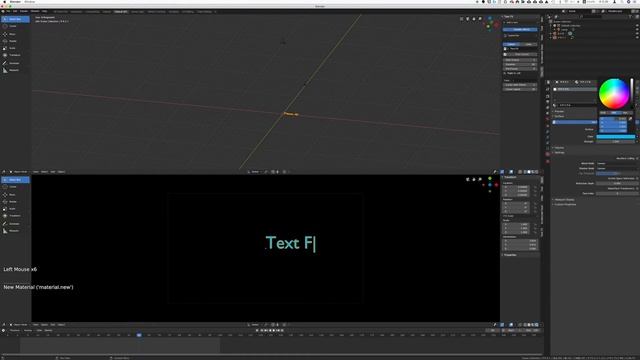
Task: Open Object Mode dropdown in upper viewport header
Action: pyautogui.click(x=19, y=172)
